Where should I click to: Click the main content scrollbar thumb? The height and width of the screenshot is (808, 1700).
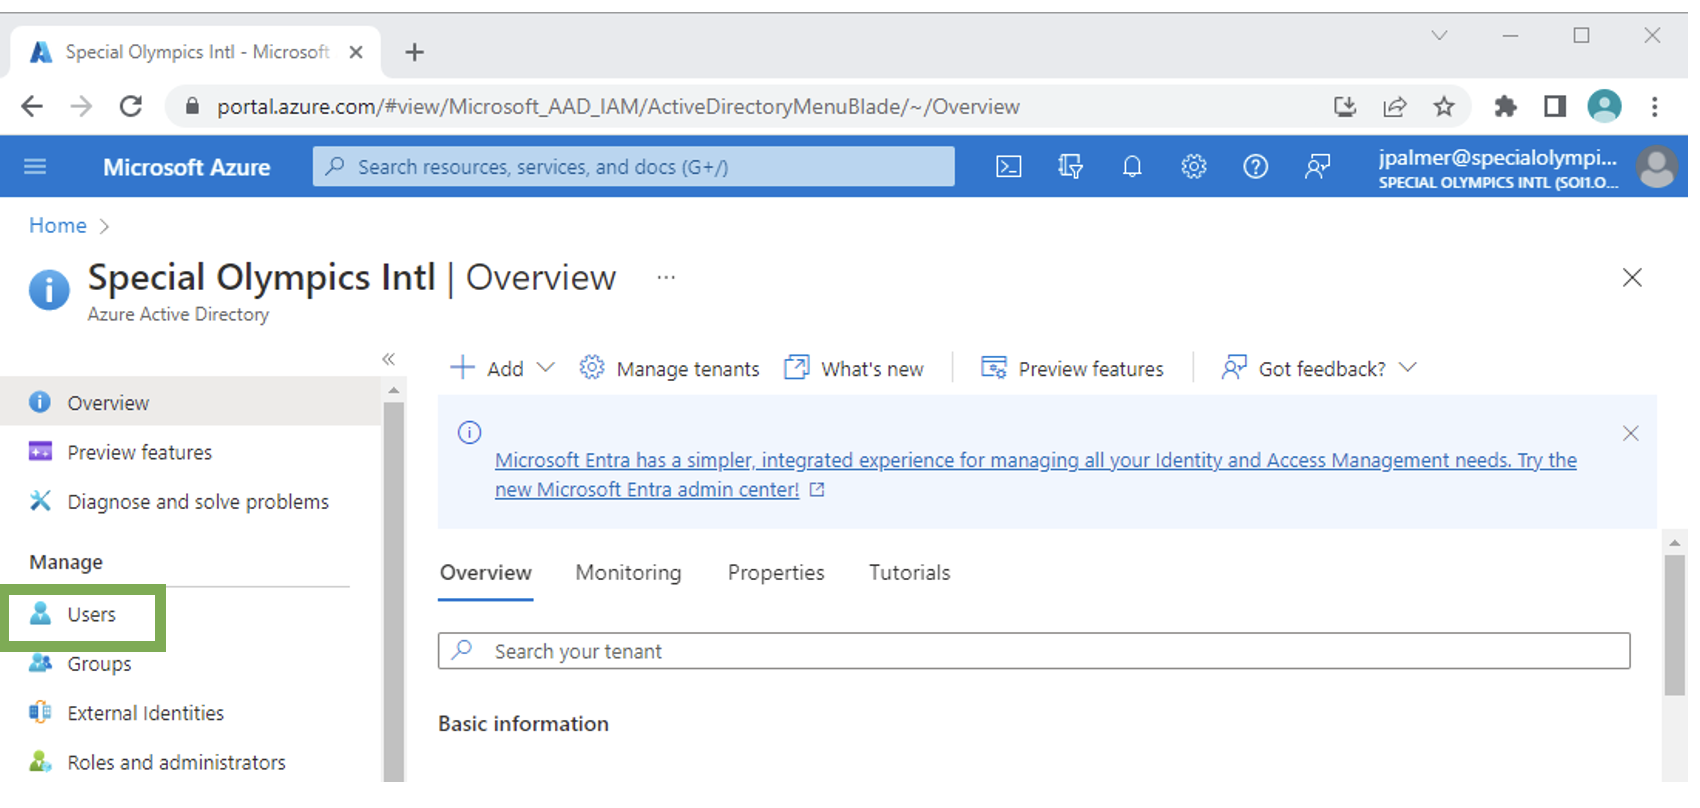point(1675,625)
